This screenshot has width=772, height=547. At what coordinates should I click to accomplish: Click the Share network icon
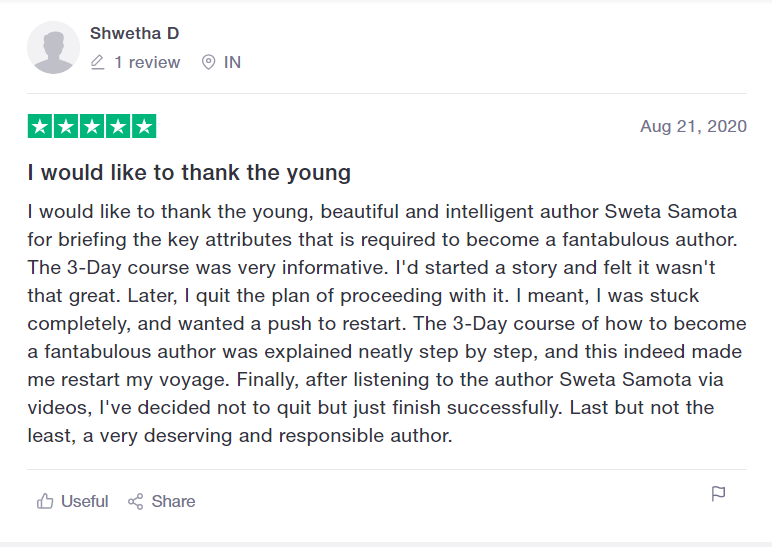pyautogui.click(x=136, y=502)
